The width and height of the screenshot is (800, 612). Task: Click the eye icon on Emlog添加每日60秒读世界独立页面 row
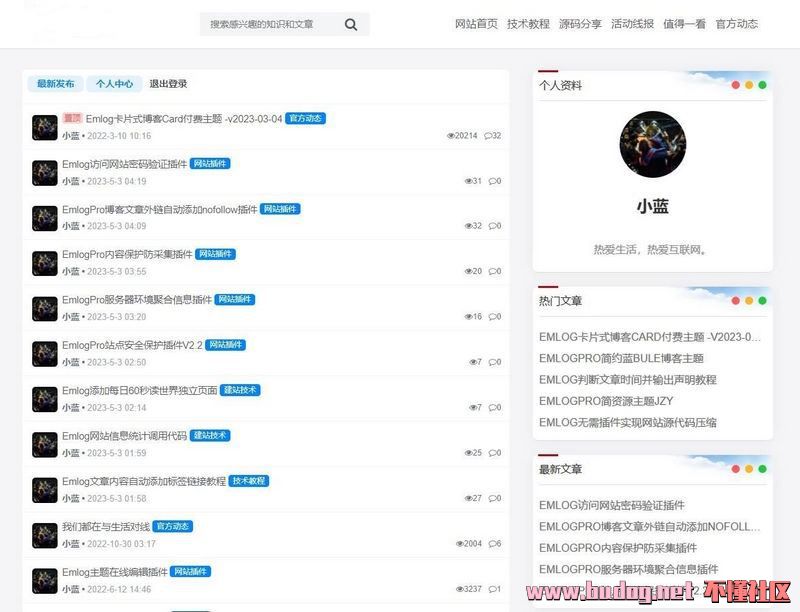[472, 407]
